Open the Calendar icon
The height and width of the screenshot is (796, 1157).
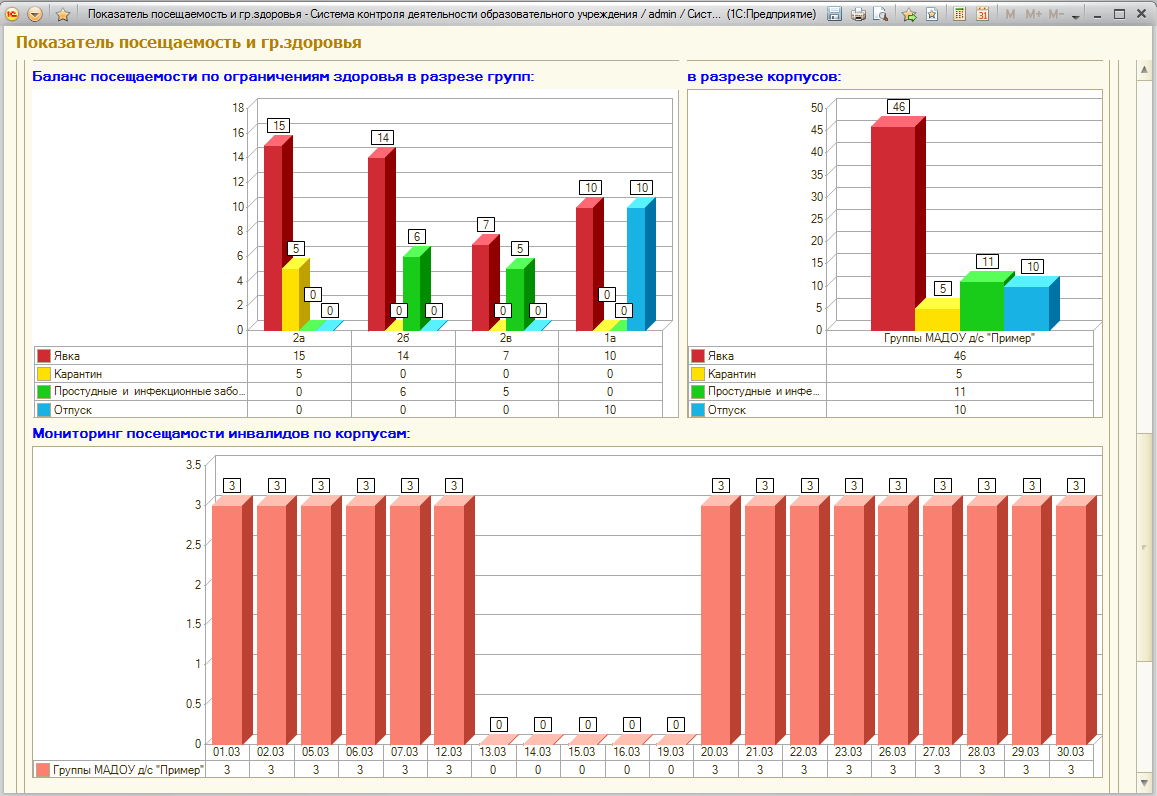point(982,14)
